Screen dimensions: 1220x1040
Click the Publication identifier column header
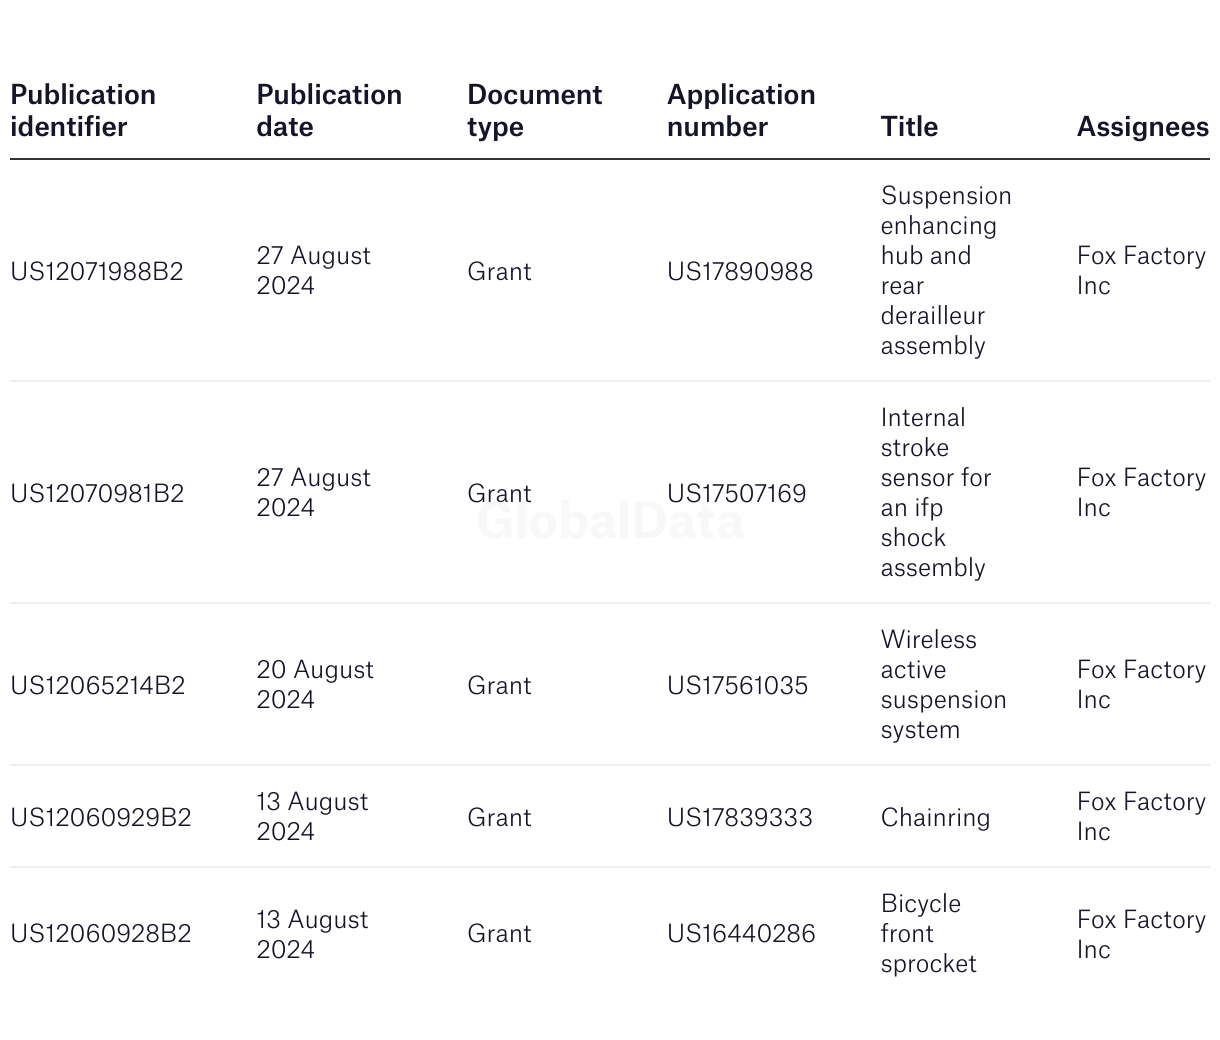tap(83, 111)
